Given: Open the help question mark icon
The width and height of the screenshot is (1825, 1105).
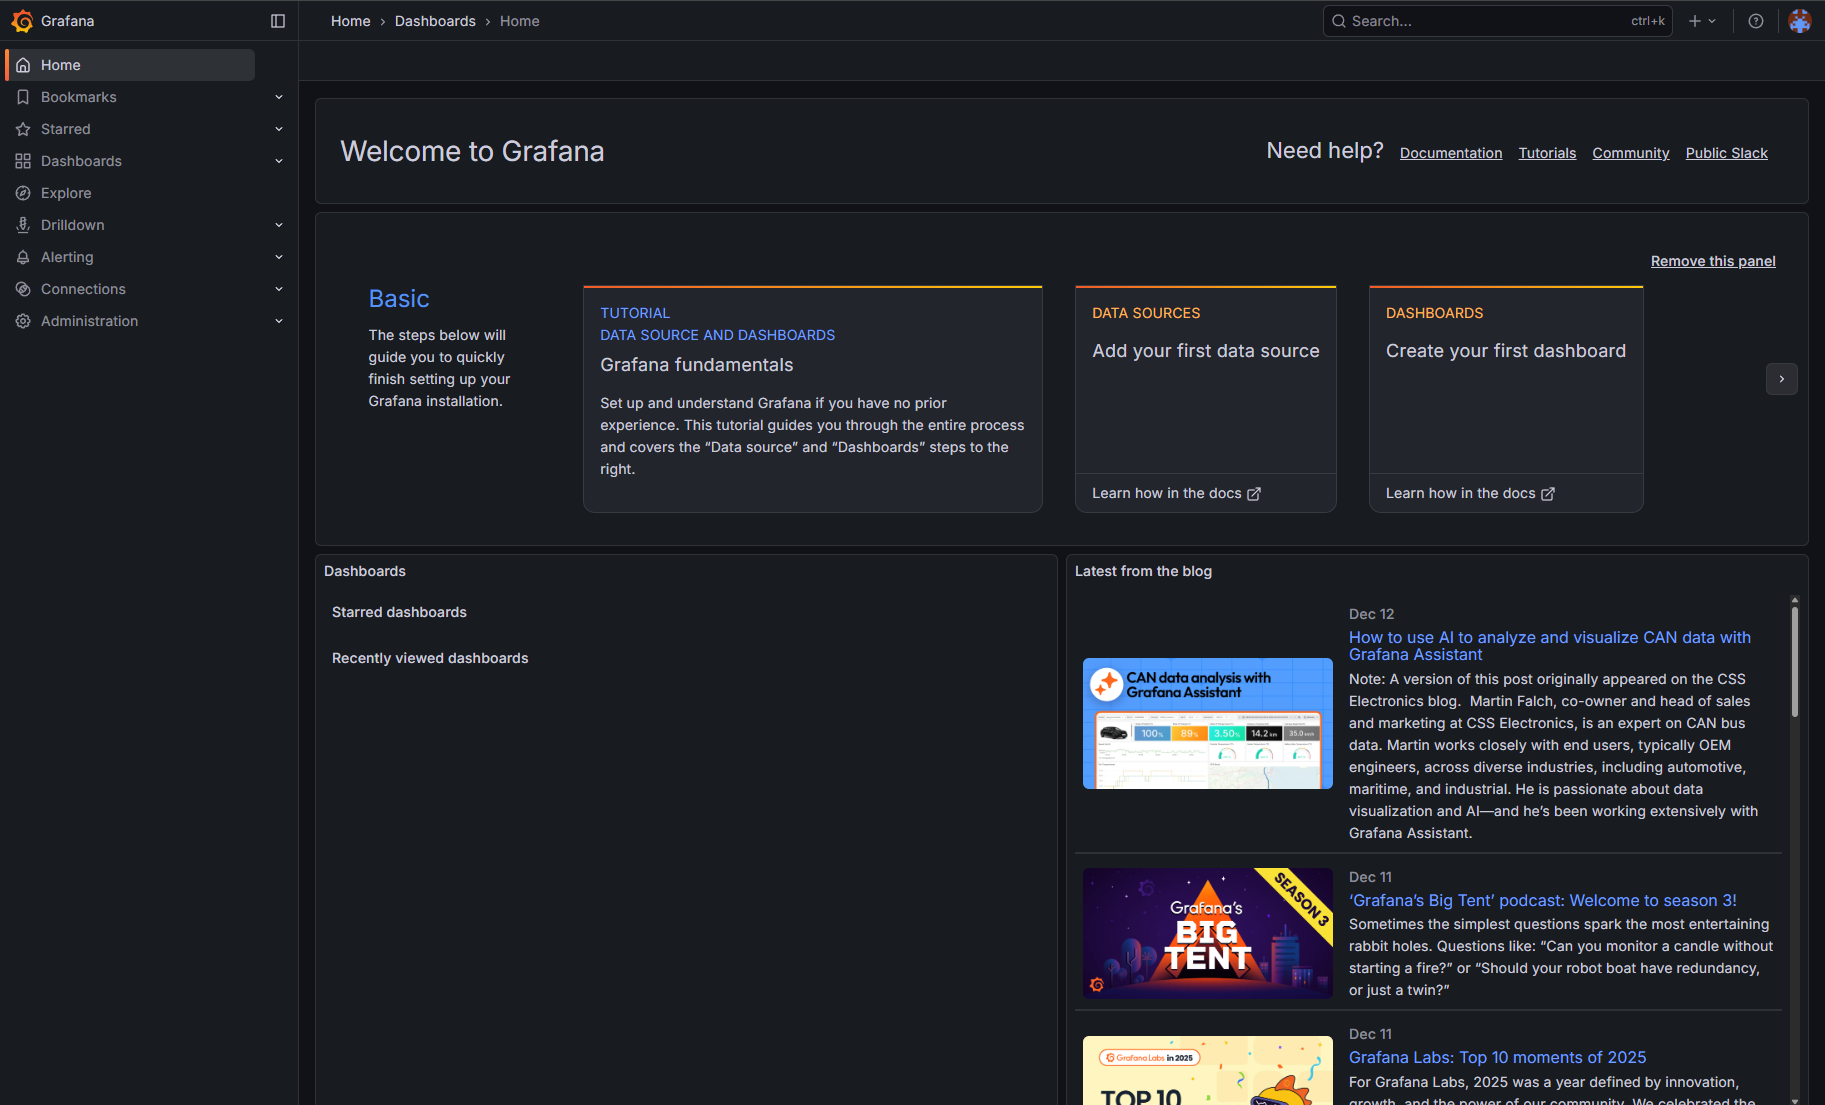Looking at the screenshot, I should tap(1755, 21).
